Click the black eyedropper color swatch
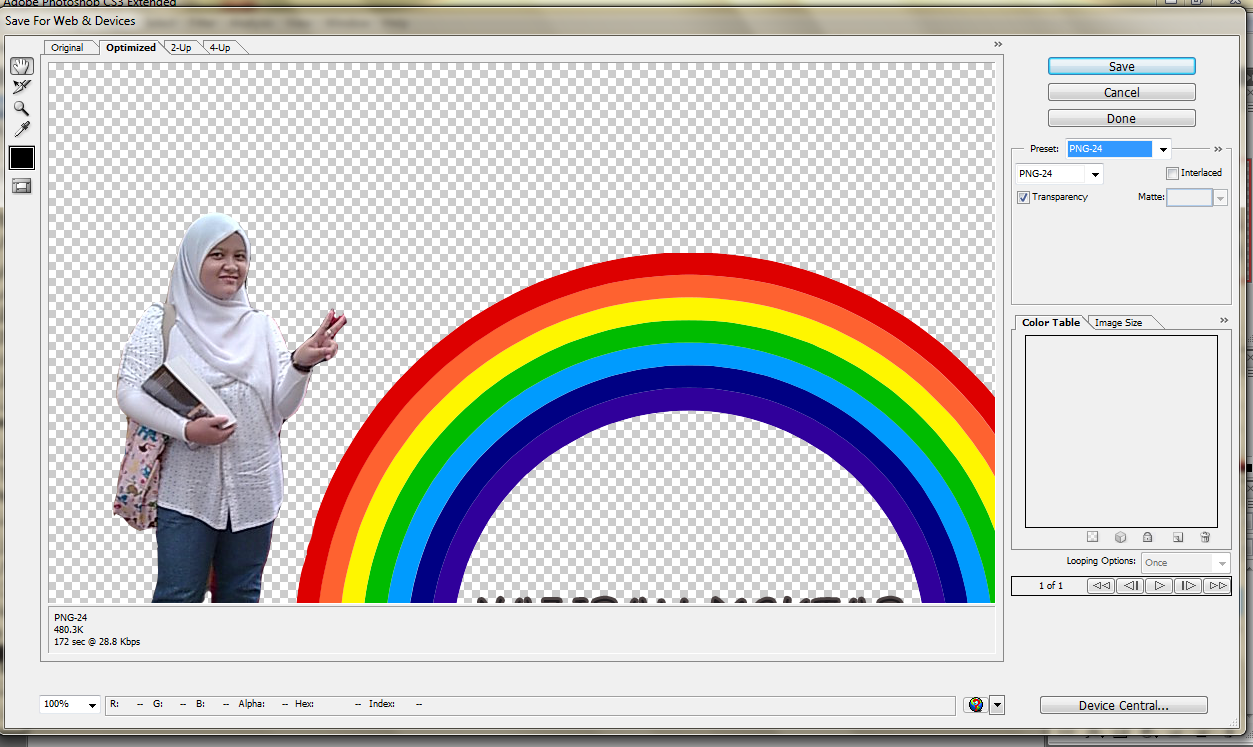 point(21,157)
